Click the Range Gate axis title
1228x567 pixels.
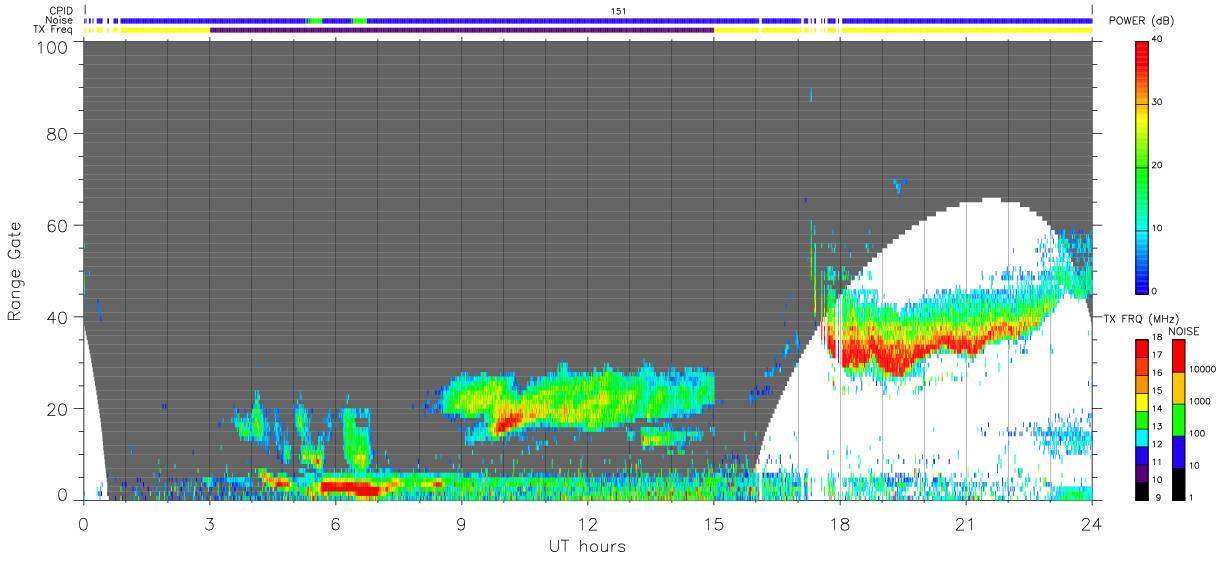point(15,271)
